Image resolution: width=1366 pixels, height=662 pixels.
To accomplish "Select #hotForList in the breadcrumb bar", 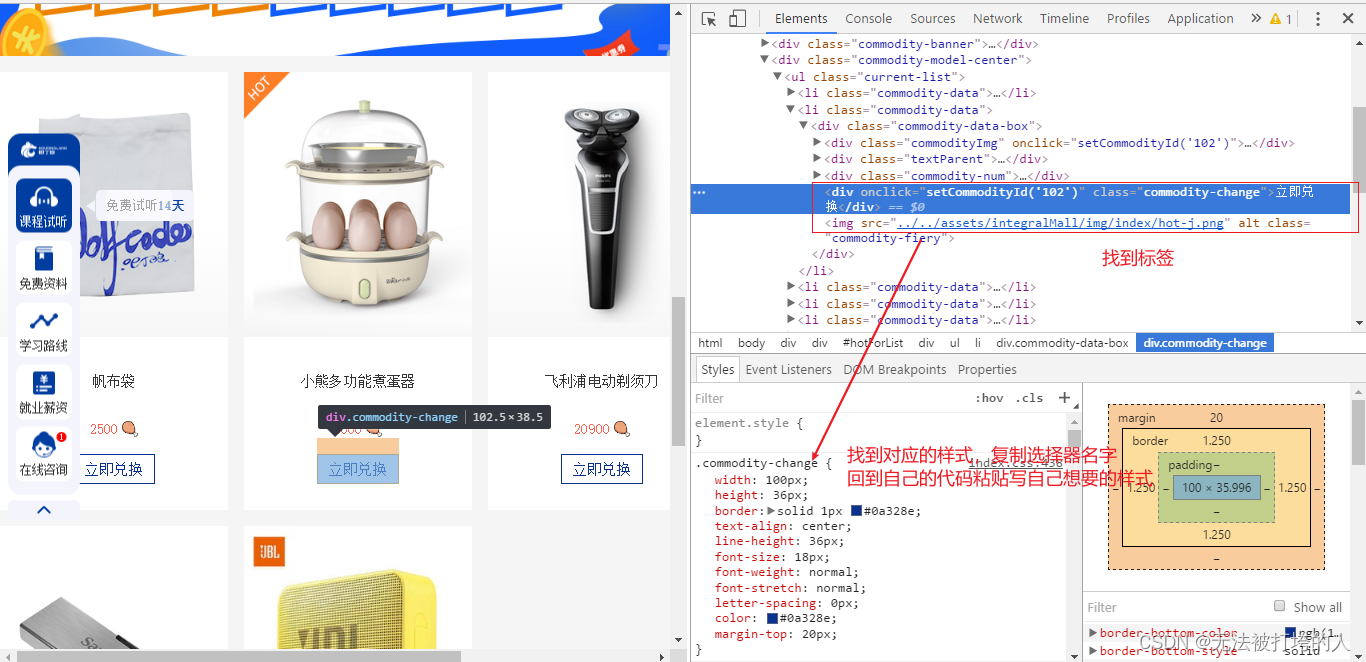I will [x=873, y=343].
